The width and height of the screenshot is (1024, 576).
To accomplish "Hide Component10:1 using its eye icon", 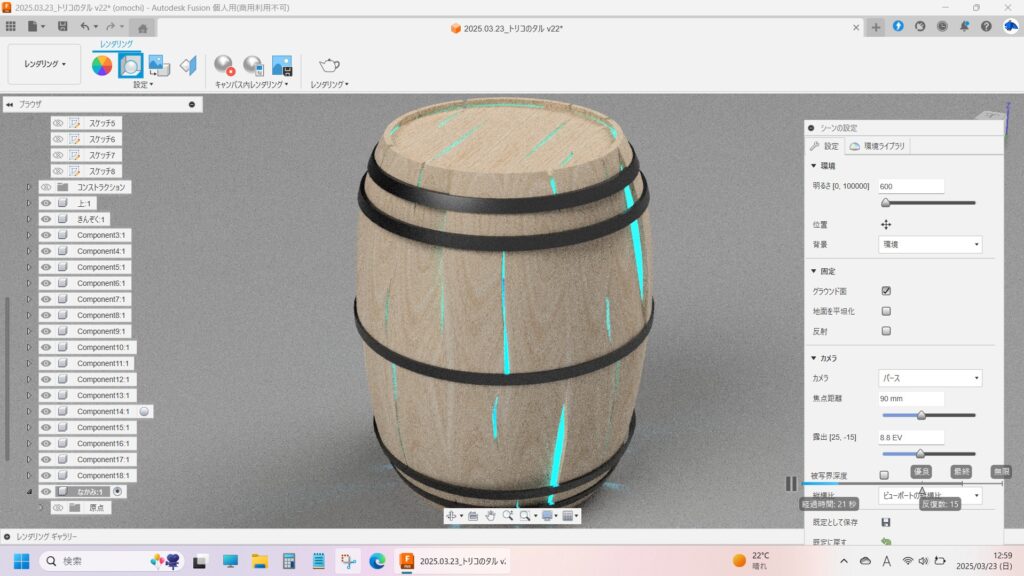I will (45, 347).
